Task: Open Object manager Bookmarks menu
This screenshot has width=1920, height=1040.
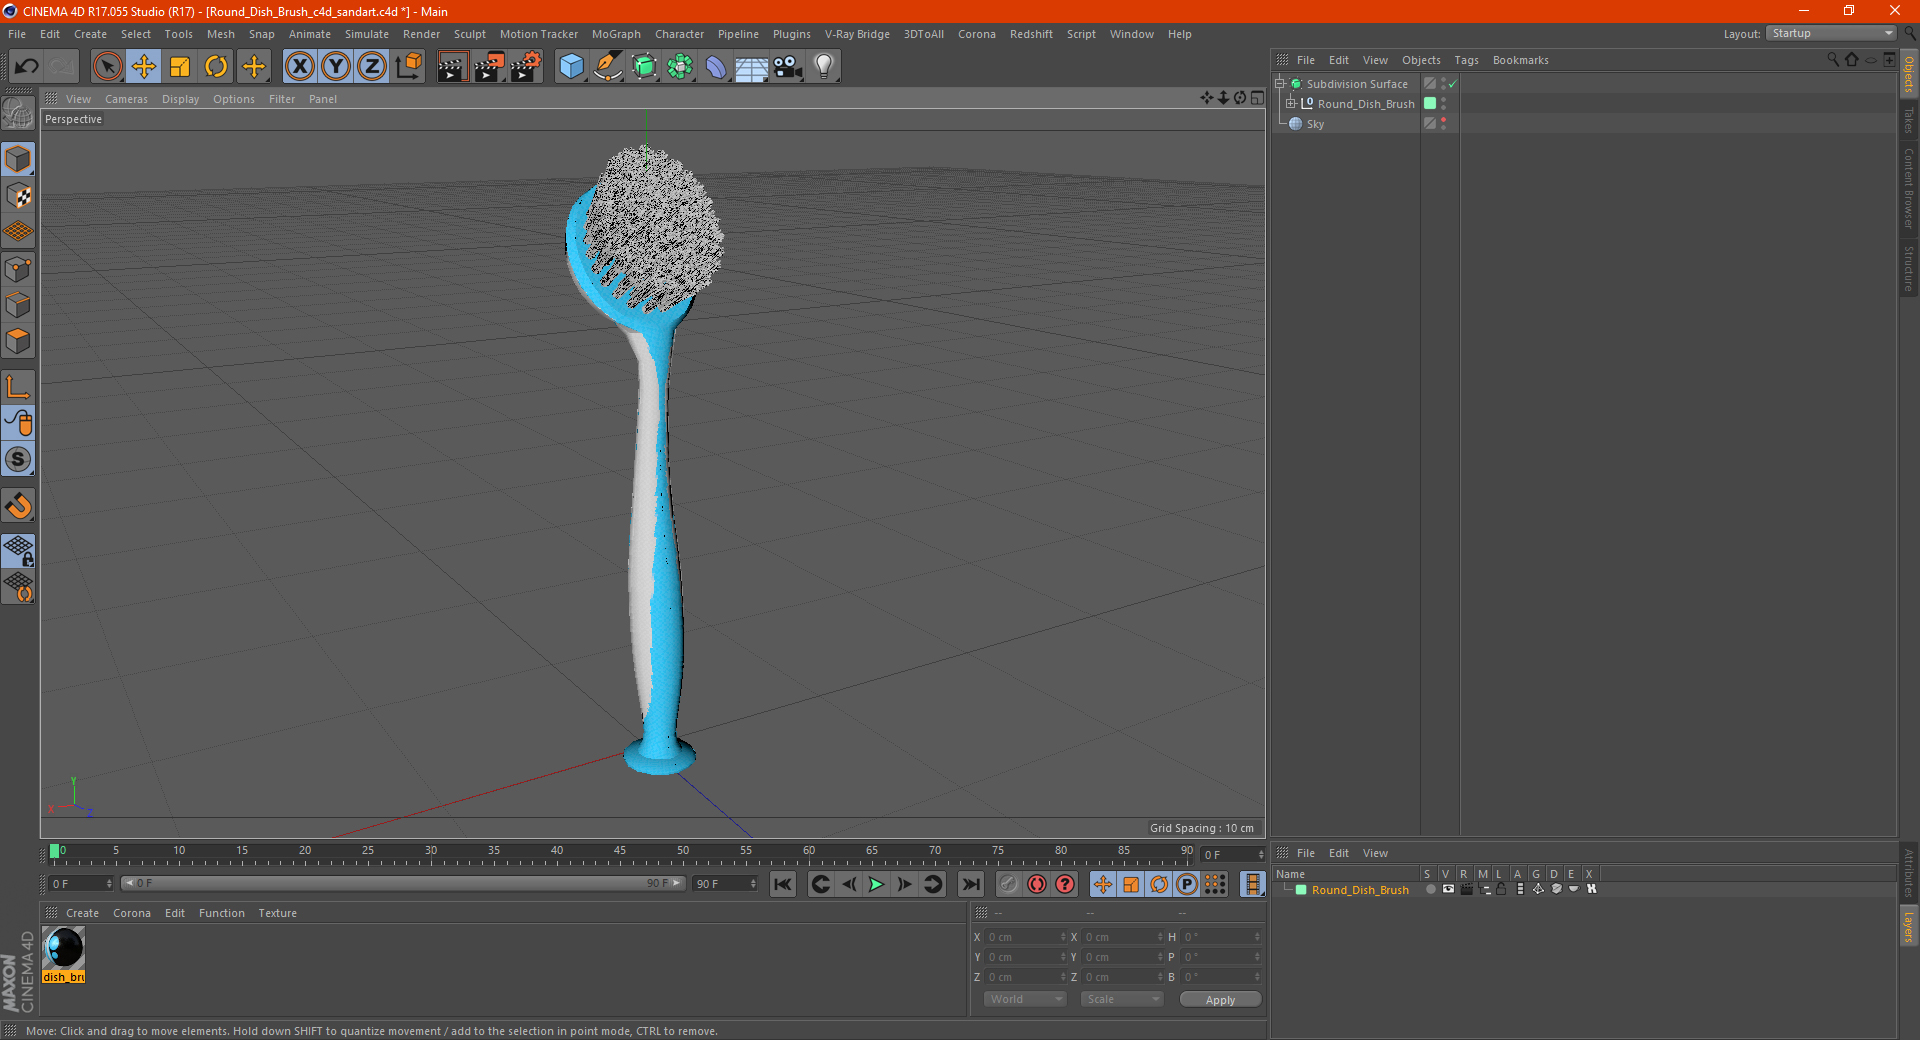Action: pyautogui.click(x=1520, y=60)
